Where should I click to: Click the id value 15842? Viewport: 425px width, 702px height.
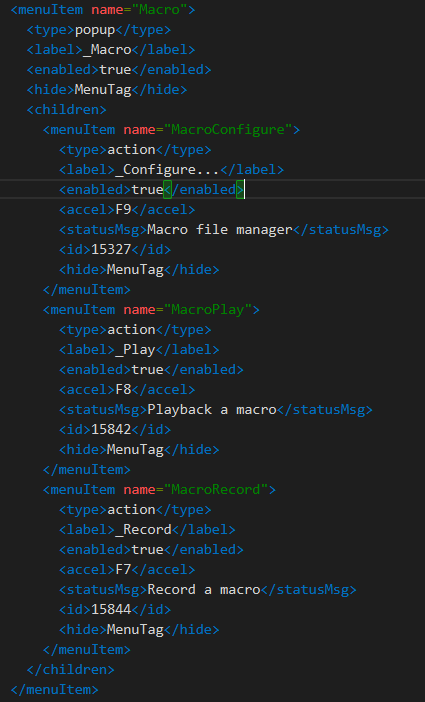(111, 429)
